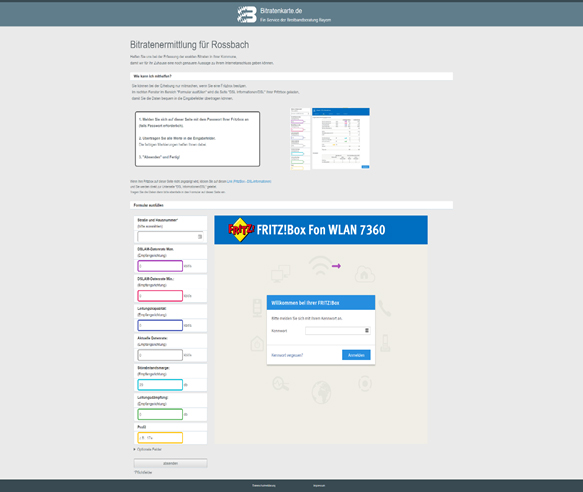Open Impressum in the footer
This screenshot has height=492, width=583.
319,486
